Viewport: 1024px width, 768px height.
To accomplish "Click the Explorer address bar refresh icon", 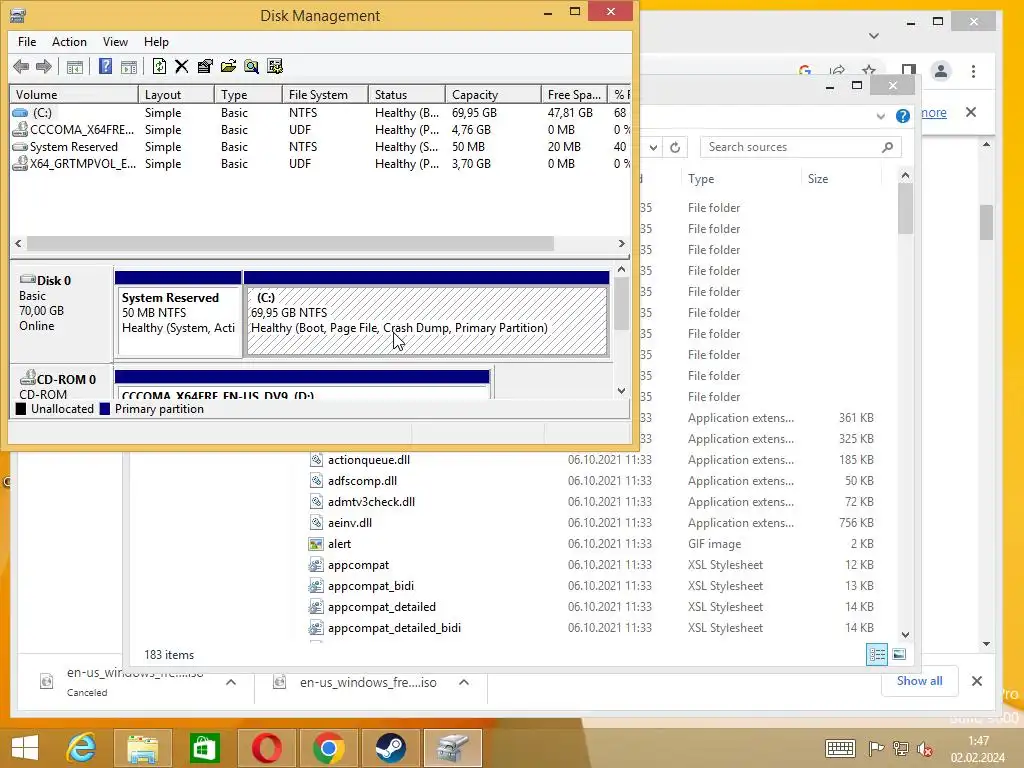I will 675,148.
